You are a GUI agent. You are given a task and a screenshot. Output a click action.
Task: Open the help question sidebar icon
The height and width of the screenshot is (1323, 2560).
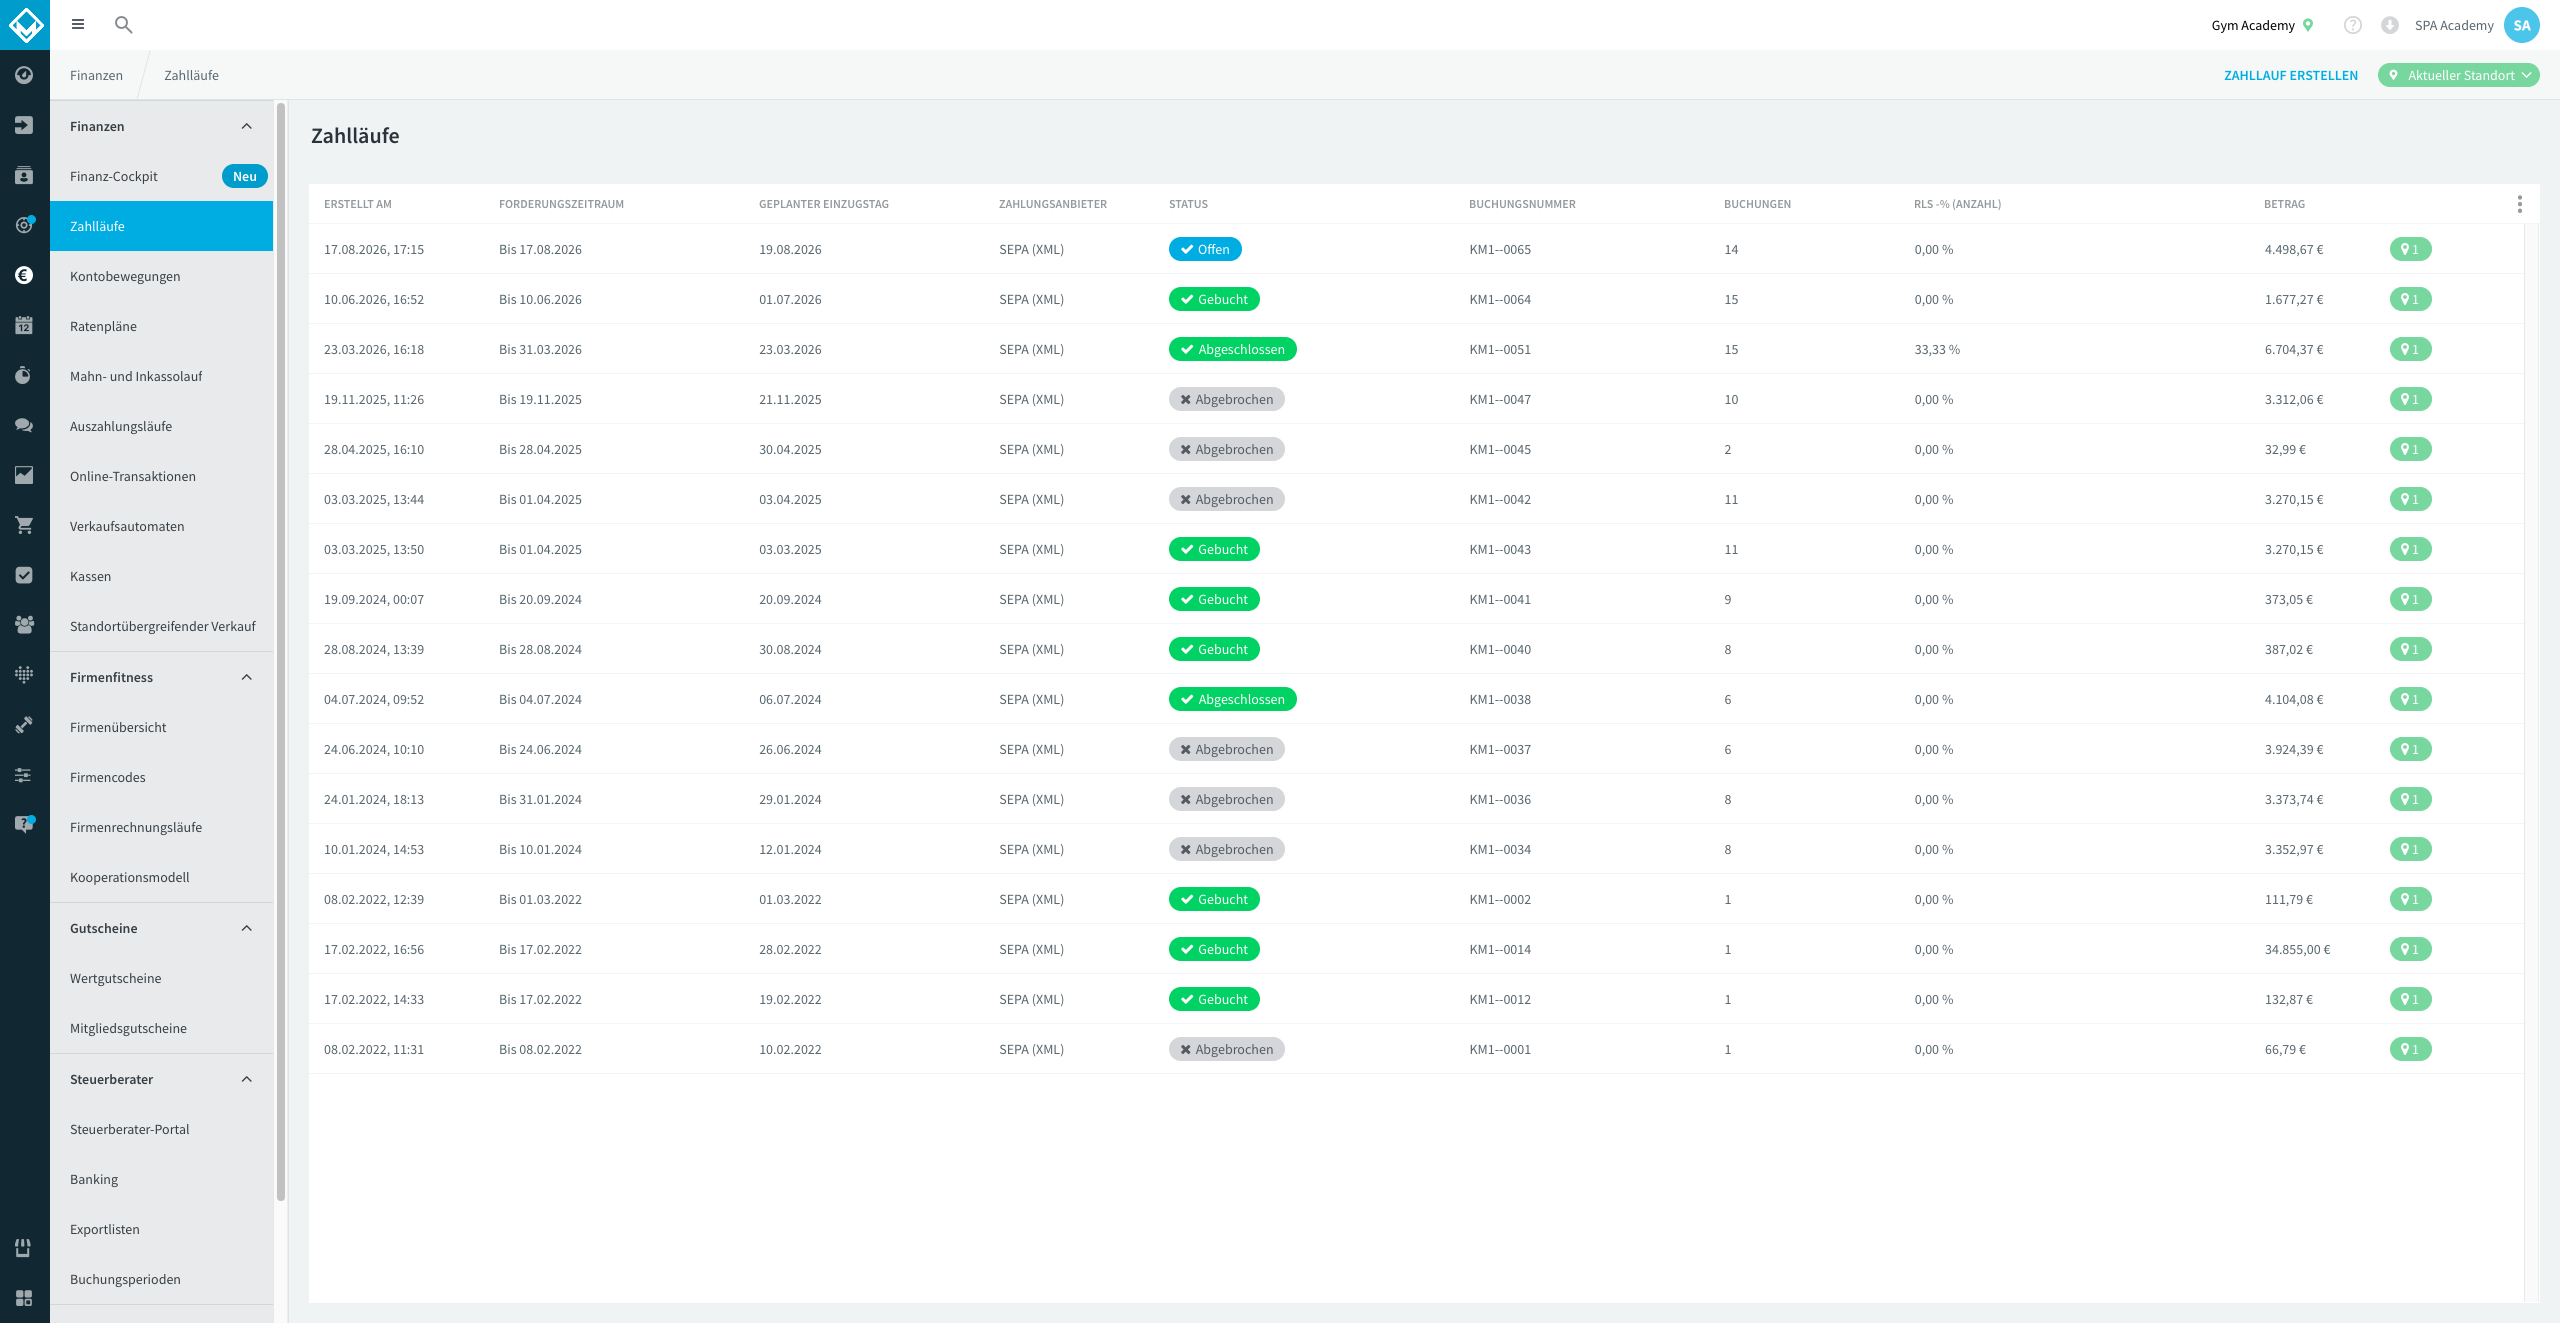tap(24, 824)
